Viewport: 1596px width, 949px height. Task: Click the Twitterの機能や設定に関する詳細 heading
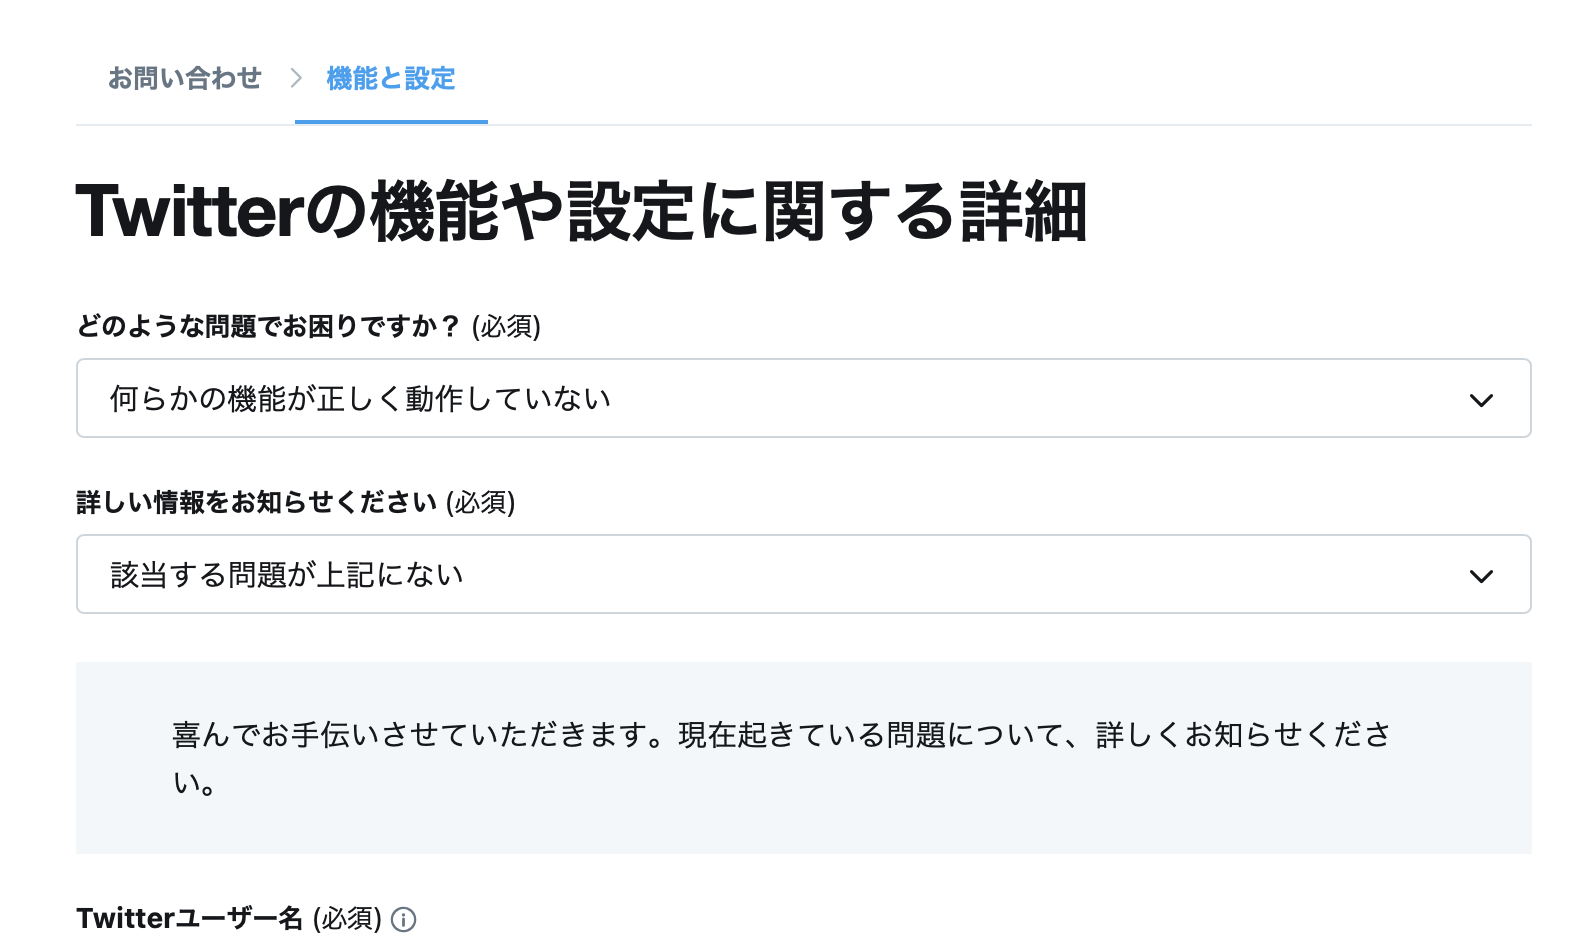581,212
